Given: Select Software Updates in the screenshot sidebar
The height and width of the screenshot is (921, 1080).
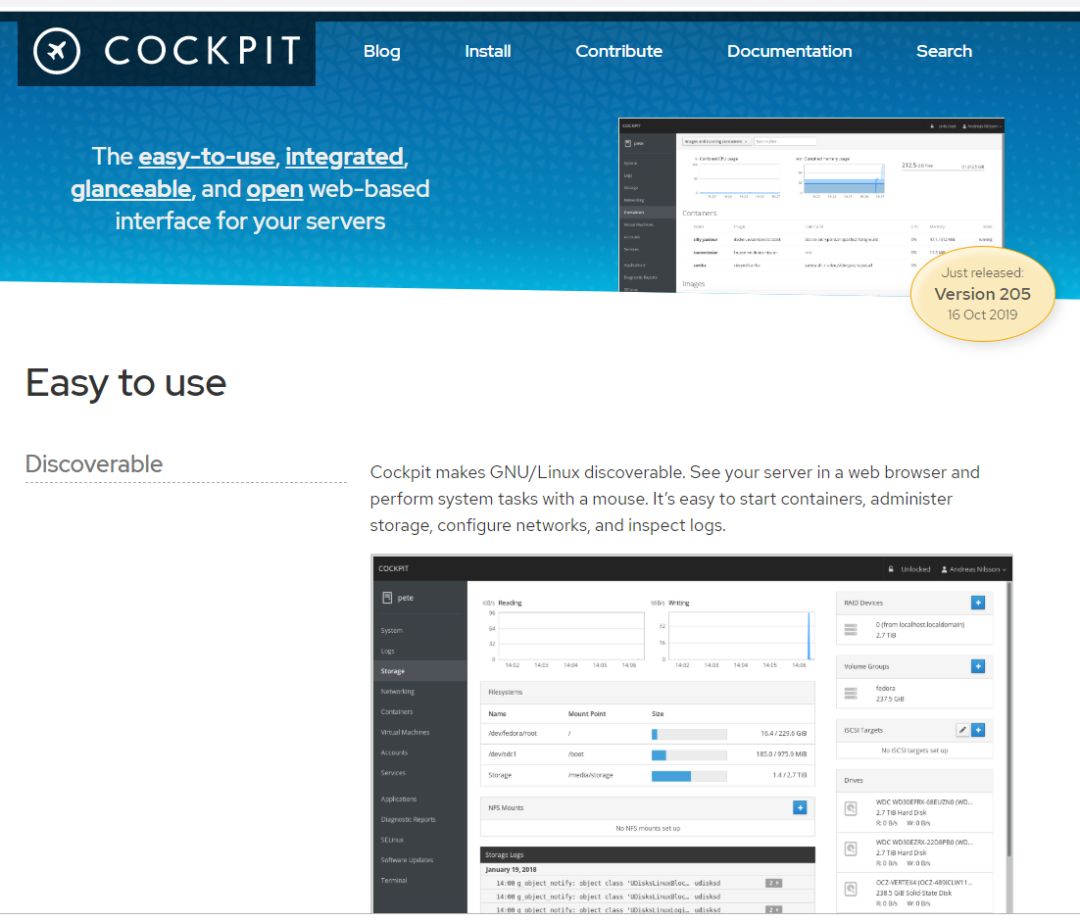Looking at the screenshot, I should [x=407, y=860].
